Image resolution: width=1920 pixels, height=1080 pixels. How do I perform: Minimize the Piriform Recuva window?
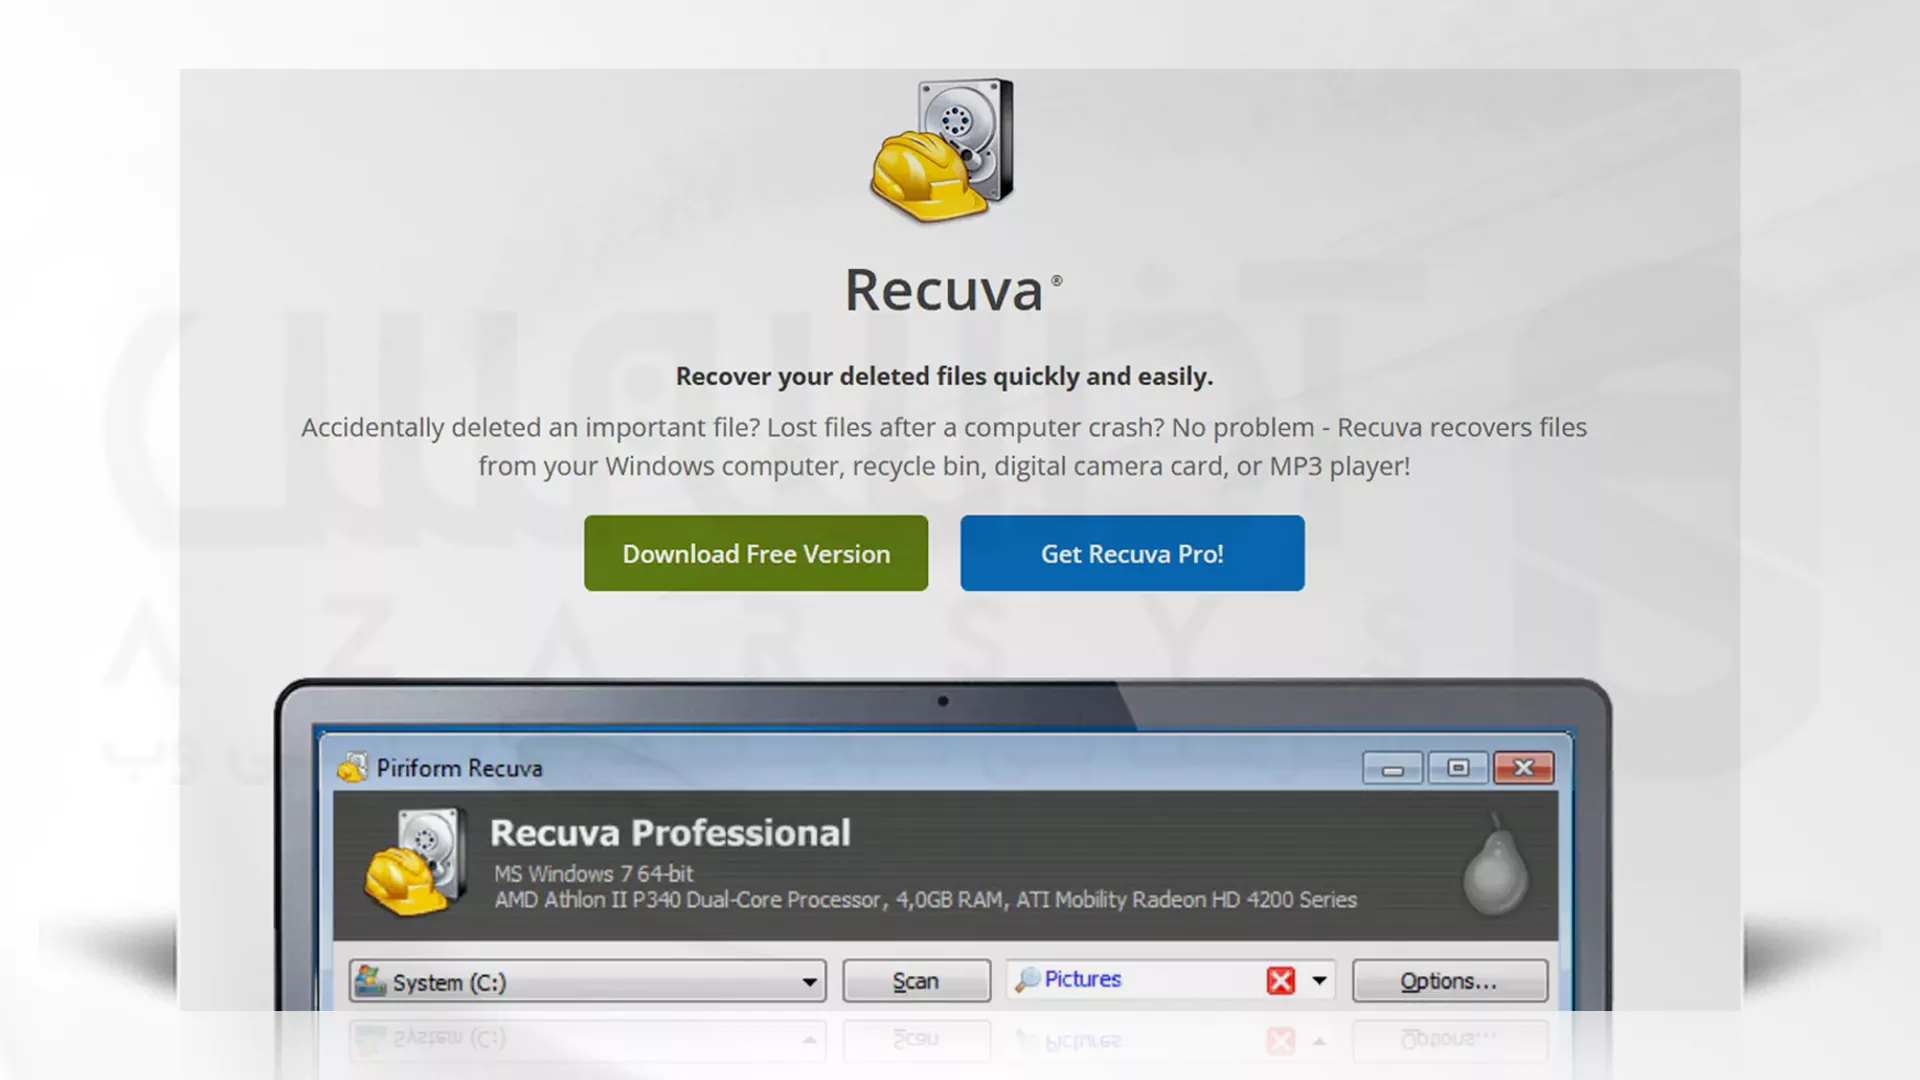point(1392,768)
